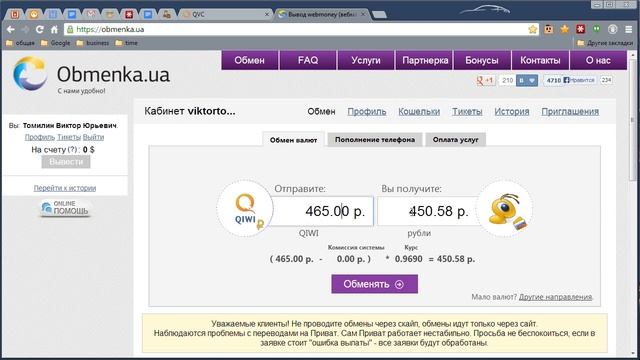Close the QVC tab
The width and height of the screenshot is (640, 360).
[x=267, y=14]
